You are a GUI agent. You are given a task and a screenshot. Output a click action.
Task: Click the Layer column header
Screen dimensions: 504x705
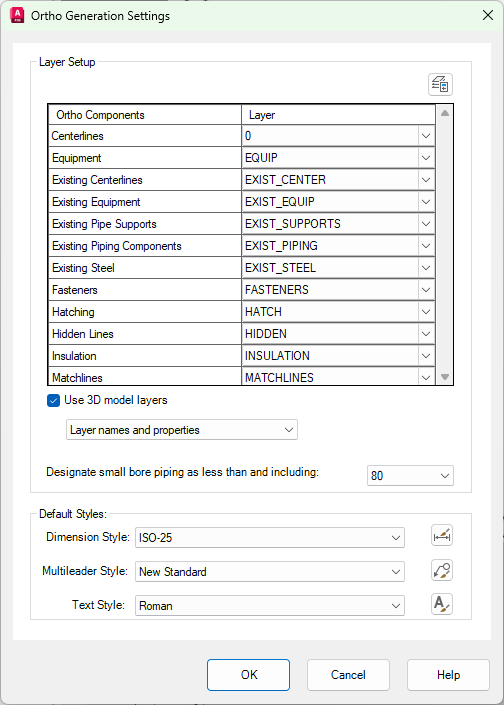coord(339,115)
